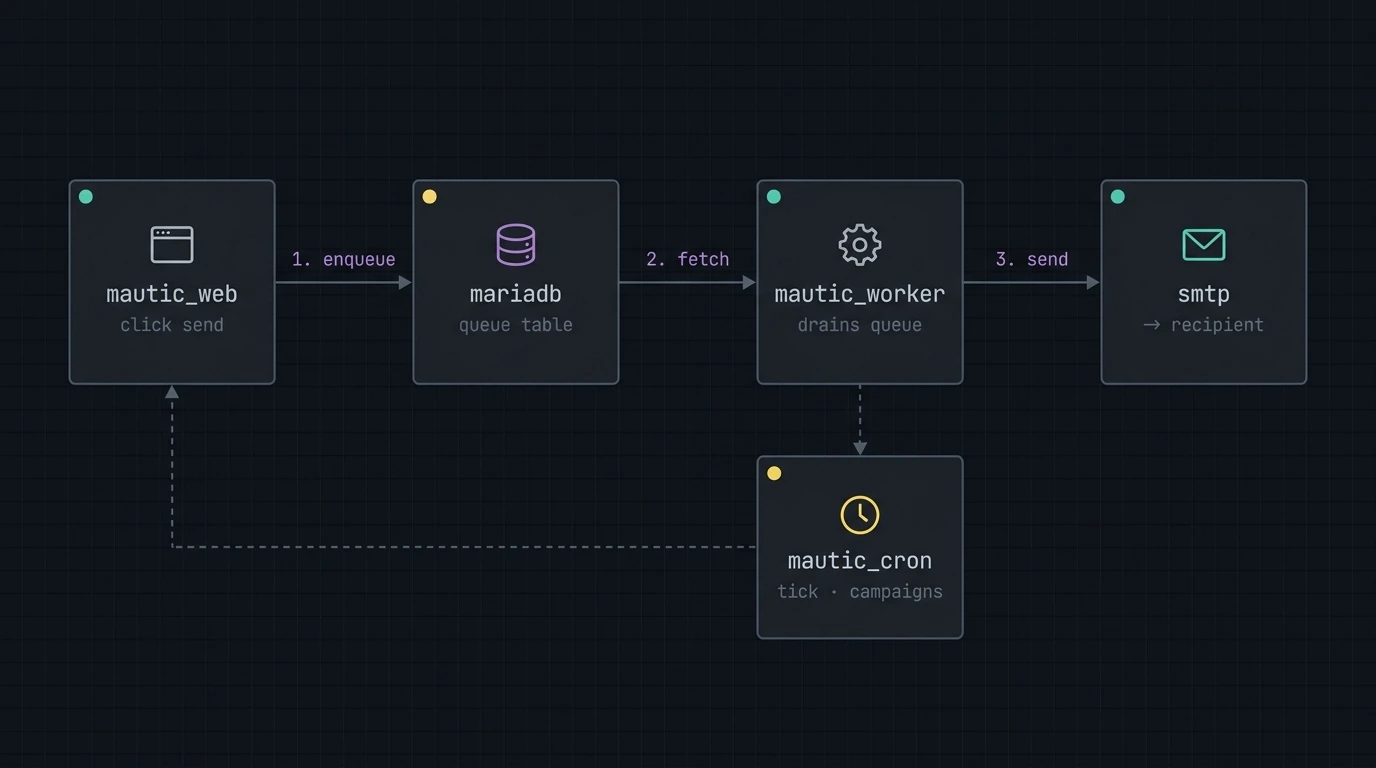Image resolution: width=1376 pixels, height=768 pixels.
Task: Click the green status dot on smtp
Action: tap(1118, 197)
